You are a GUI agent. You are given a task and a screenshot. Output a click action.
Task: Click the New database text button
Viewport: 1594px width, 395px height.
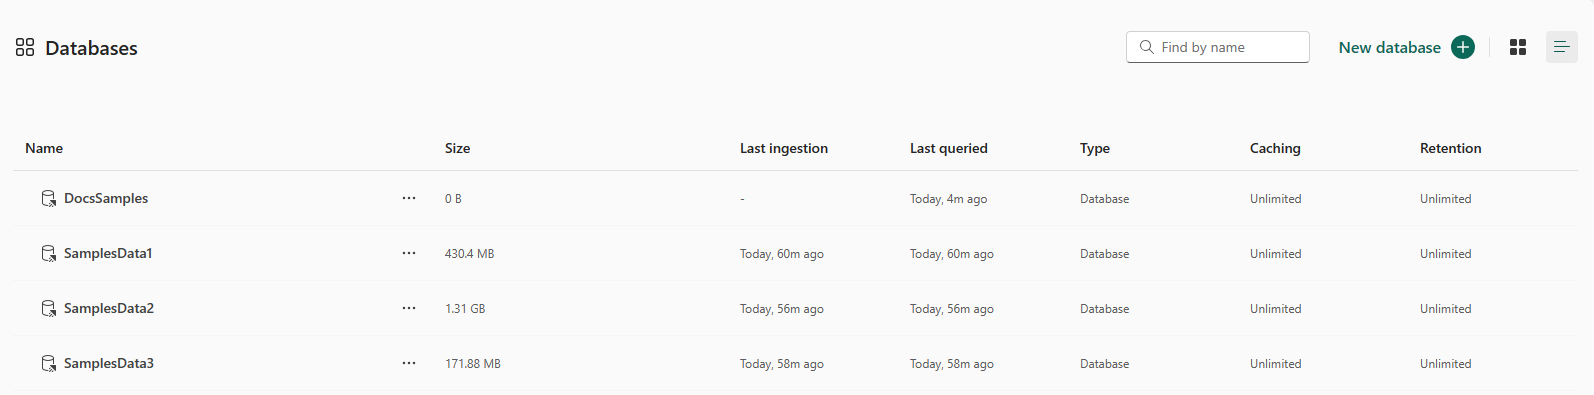pos(1390,47)
